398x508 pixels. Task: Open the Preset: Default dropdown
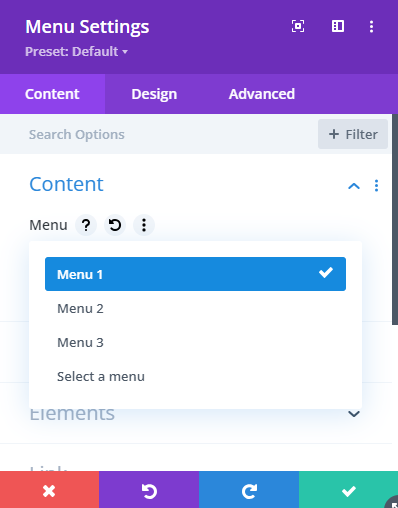coord(76,51)
